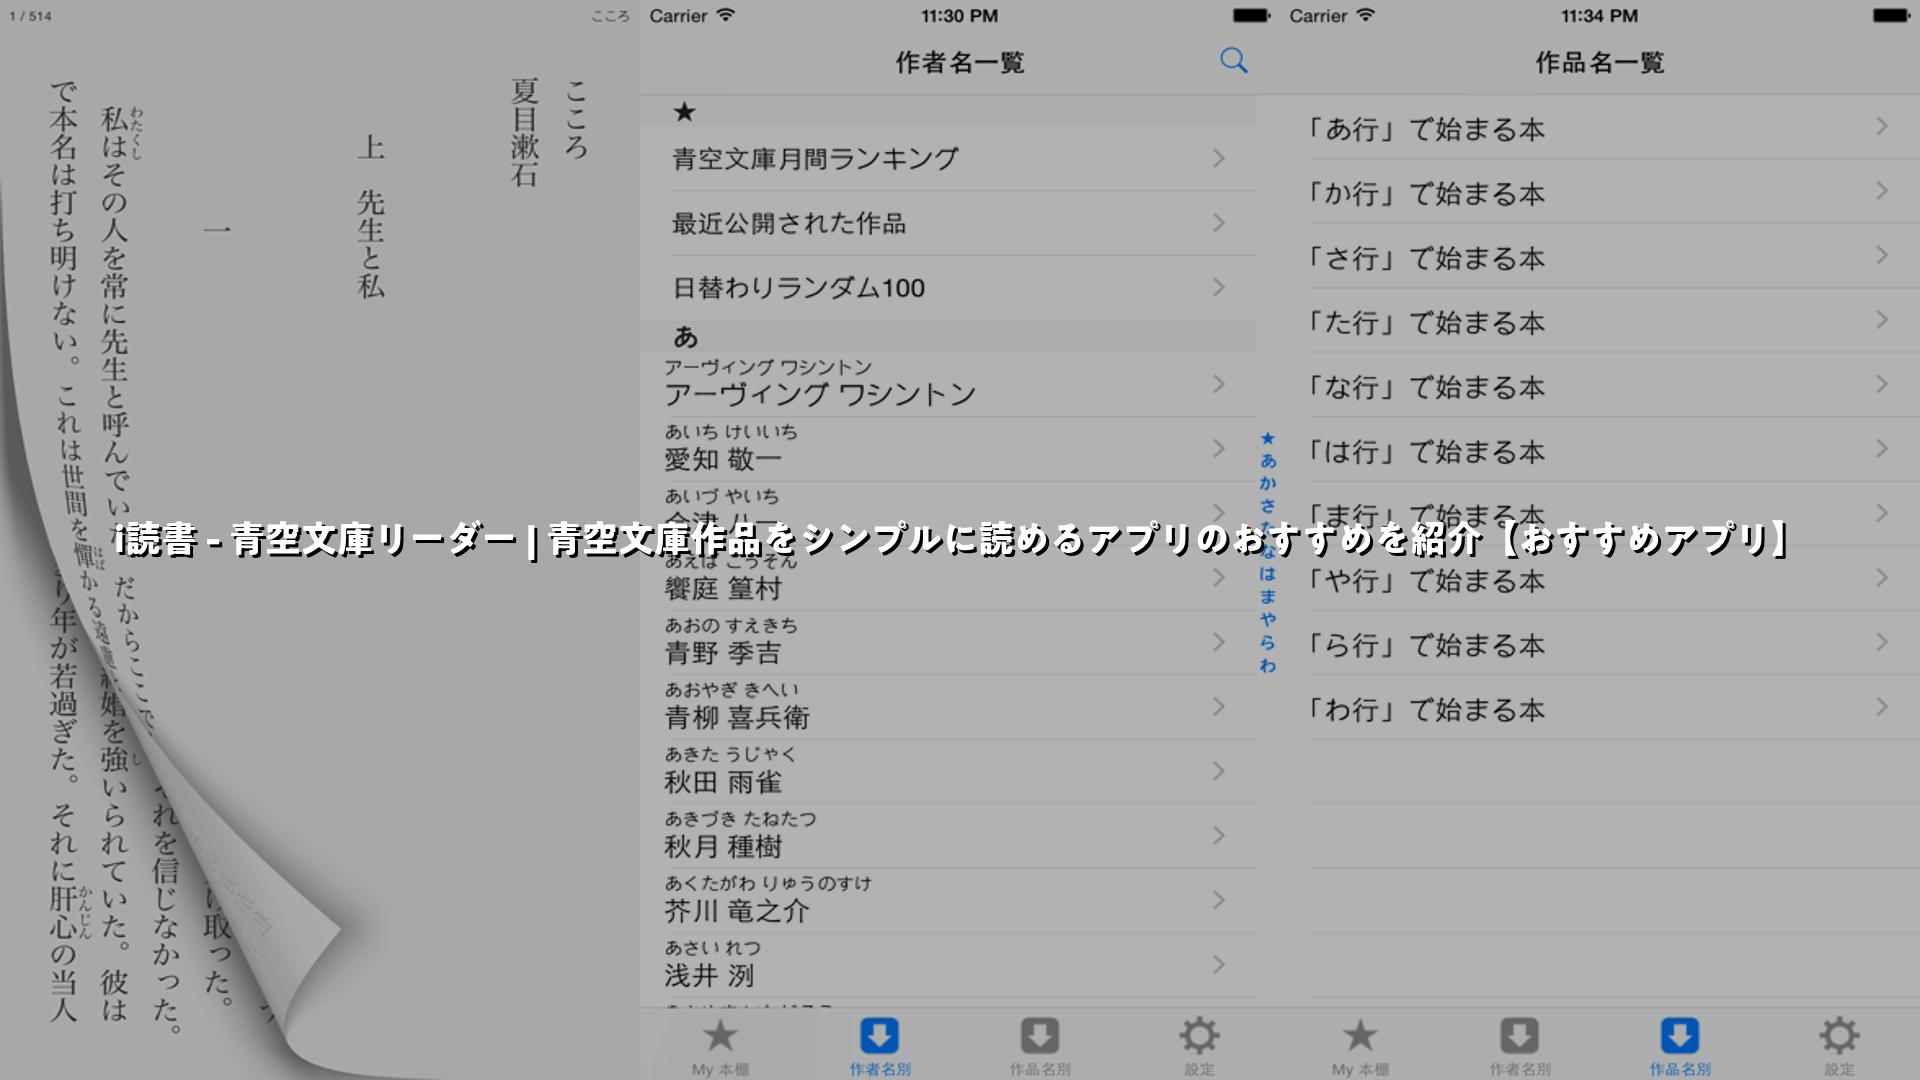This screenshot has width=1920, height=1080.
Task: Expand chevron on 日替わりランダム100 row
Action: [1219, 288]
